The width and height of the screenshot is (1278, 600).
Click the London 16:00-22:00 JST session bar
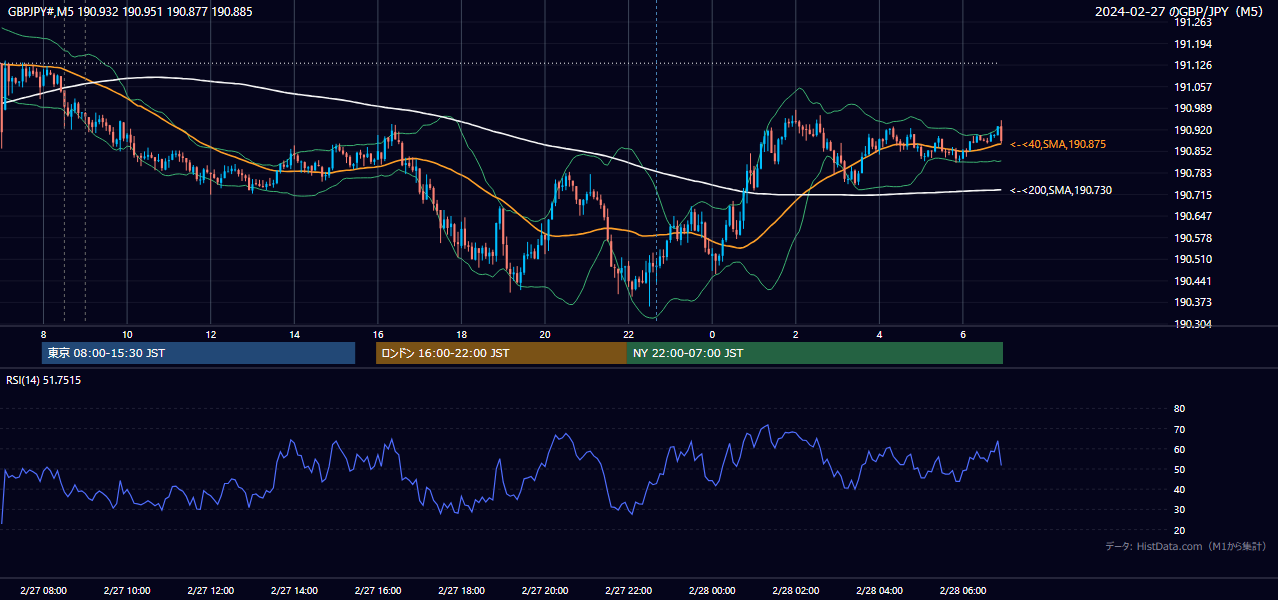[x=501, y=353]
